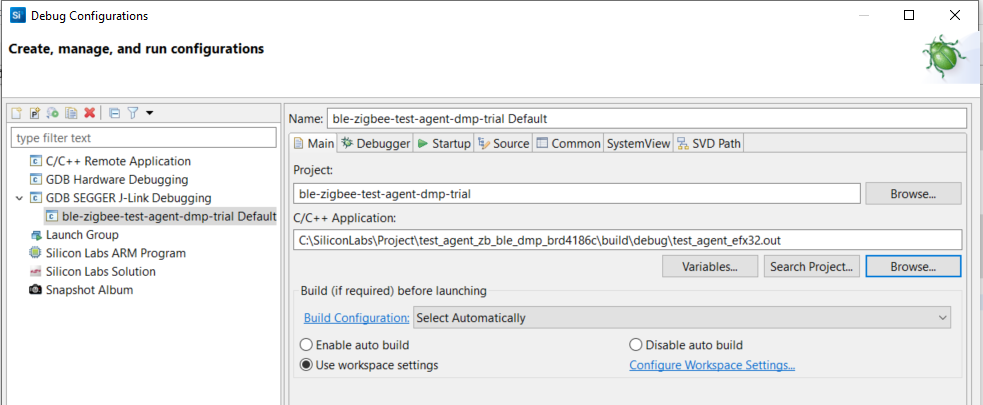The image size is (983, 405).
Task: Click the New prototype configuration icon
Action: pyautogui.click(x=35, y=113)
